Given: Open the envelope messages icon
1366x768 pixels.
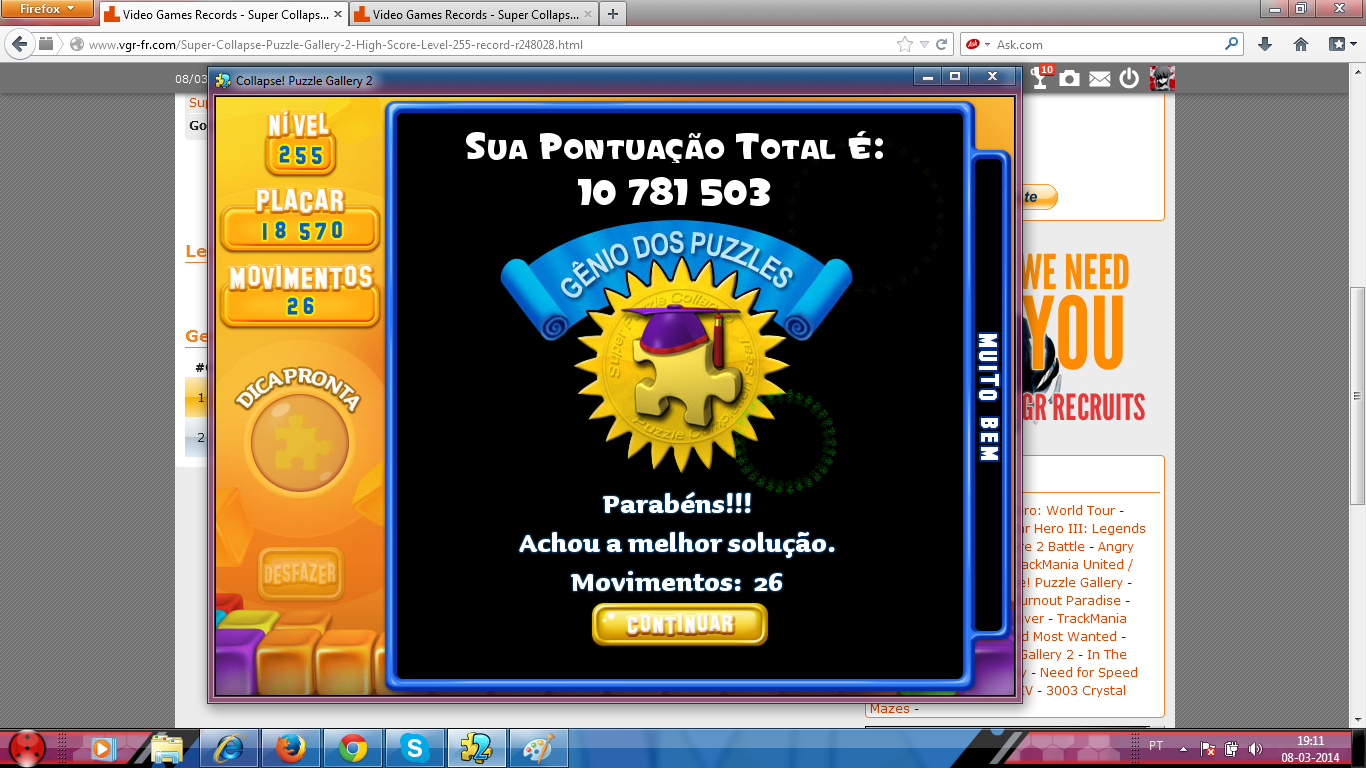Looking at the screenshot, I should (1099, 79).
